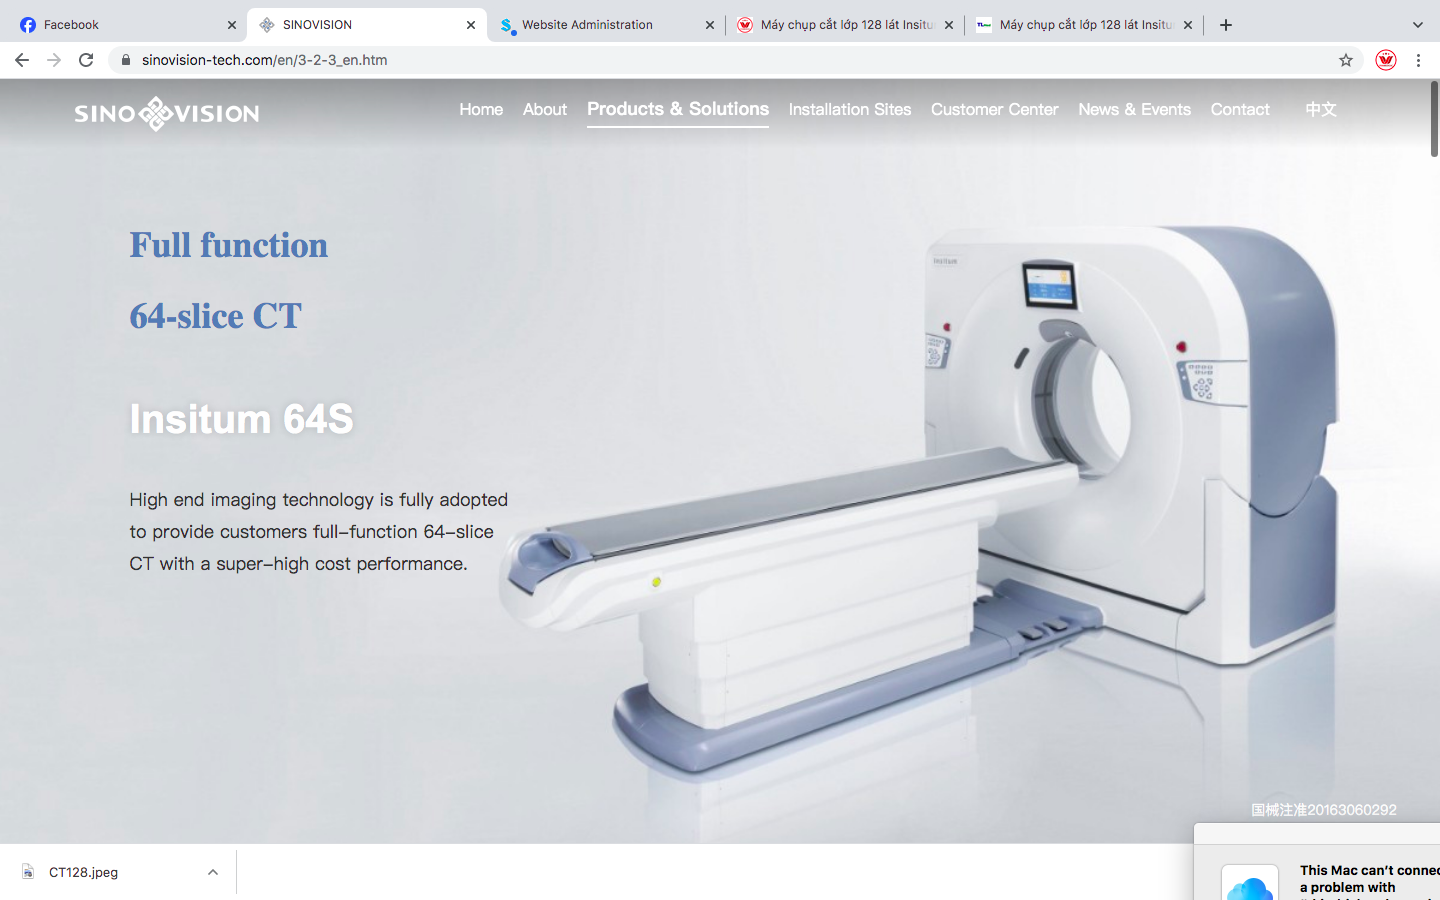Image resolution: width=1440 pixels, height=900 pixels.
Task: Close the SINOVISION tab
Action: pos(471,25)
